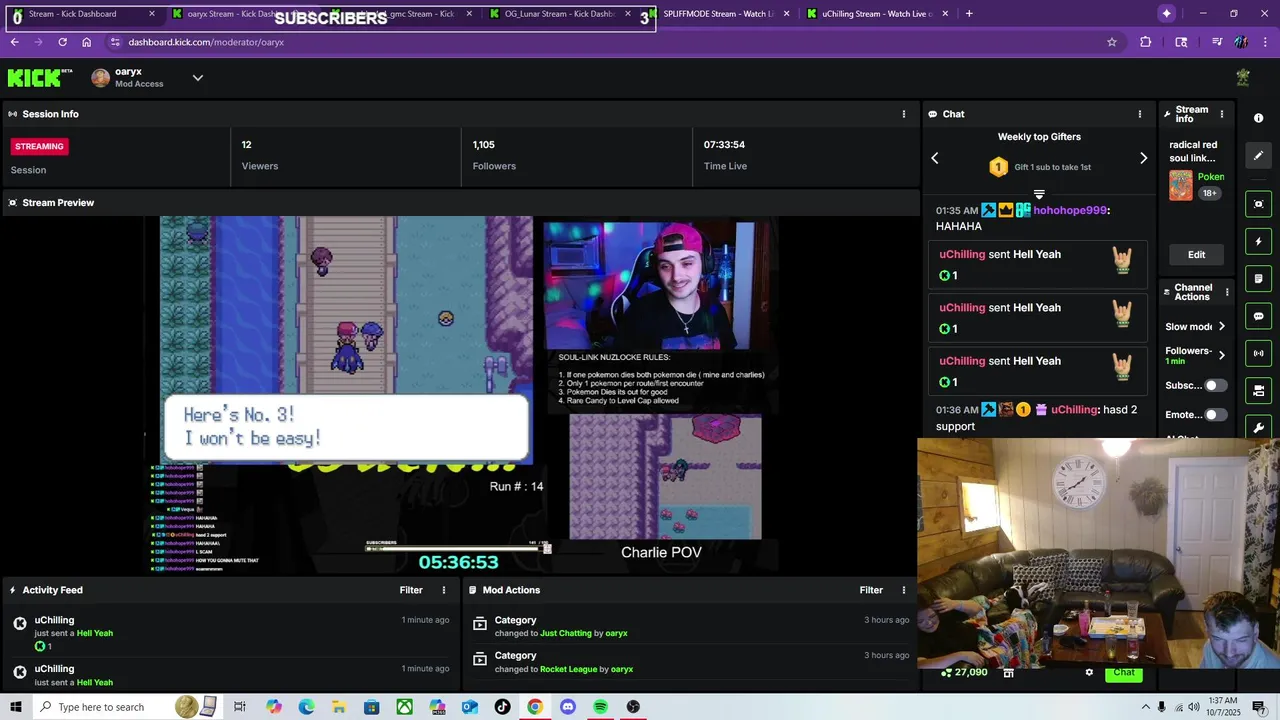Click Rocket League link in Mod Actions
This screenshot has width=1280, height=720.
pos(568,669)
